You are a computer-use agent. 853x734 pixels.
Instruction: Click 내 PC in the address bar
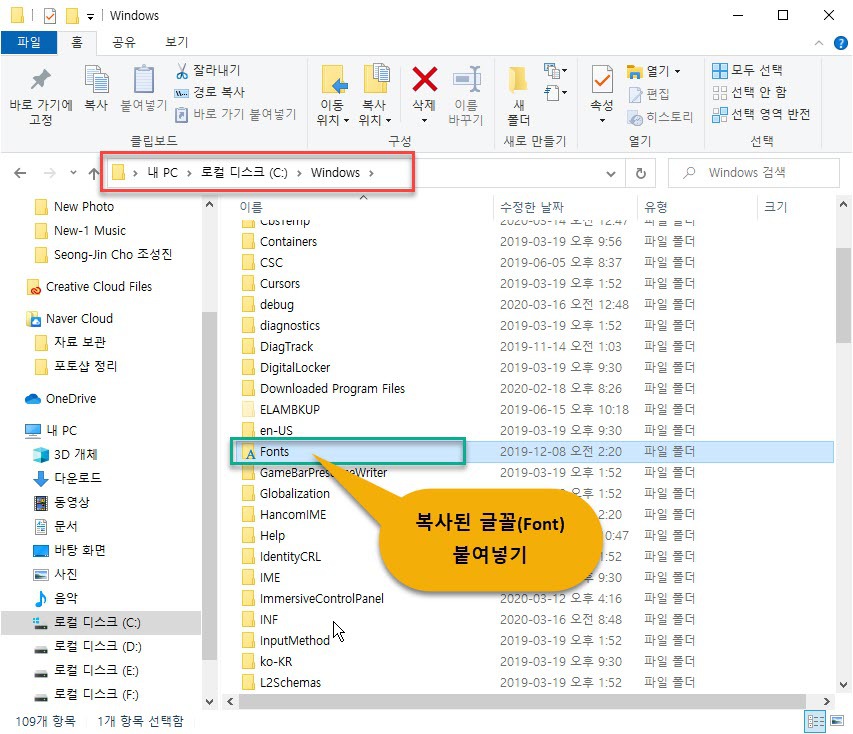tap(162, 172)
